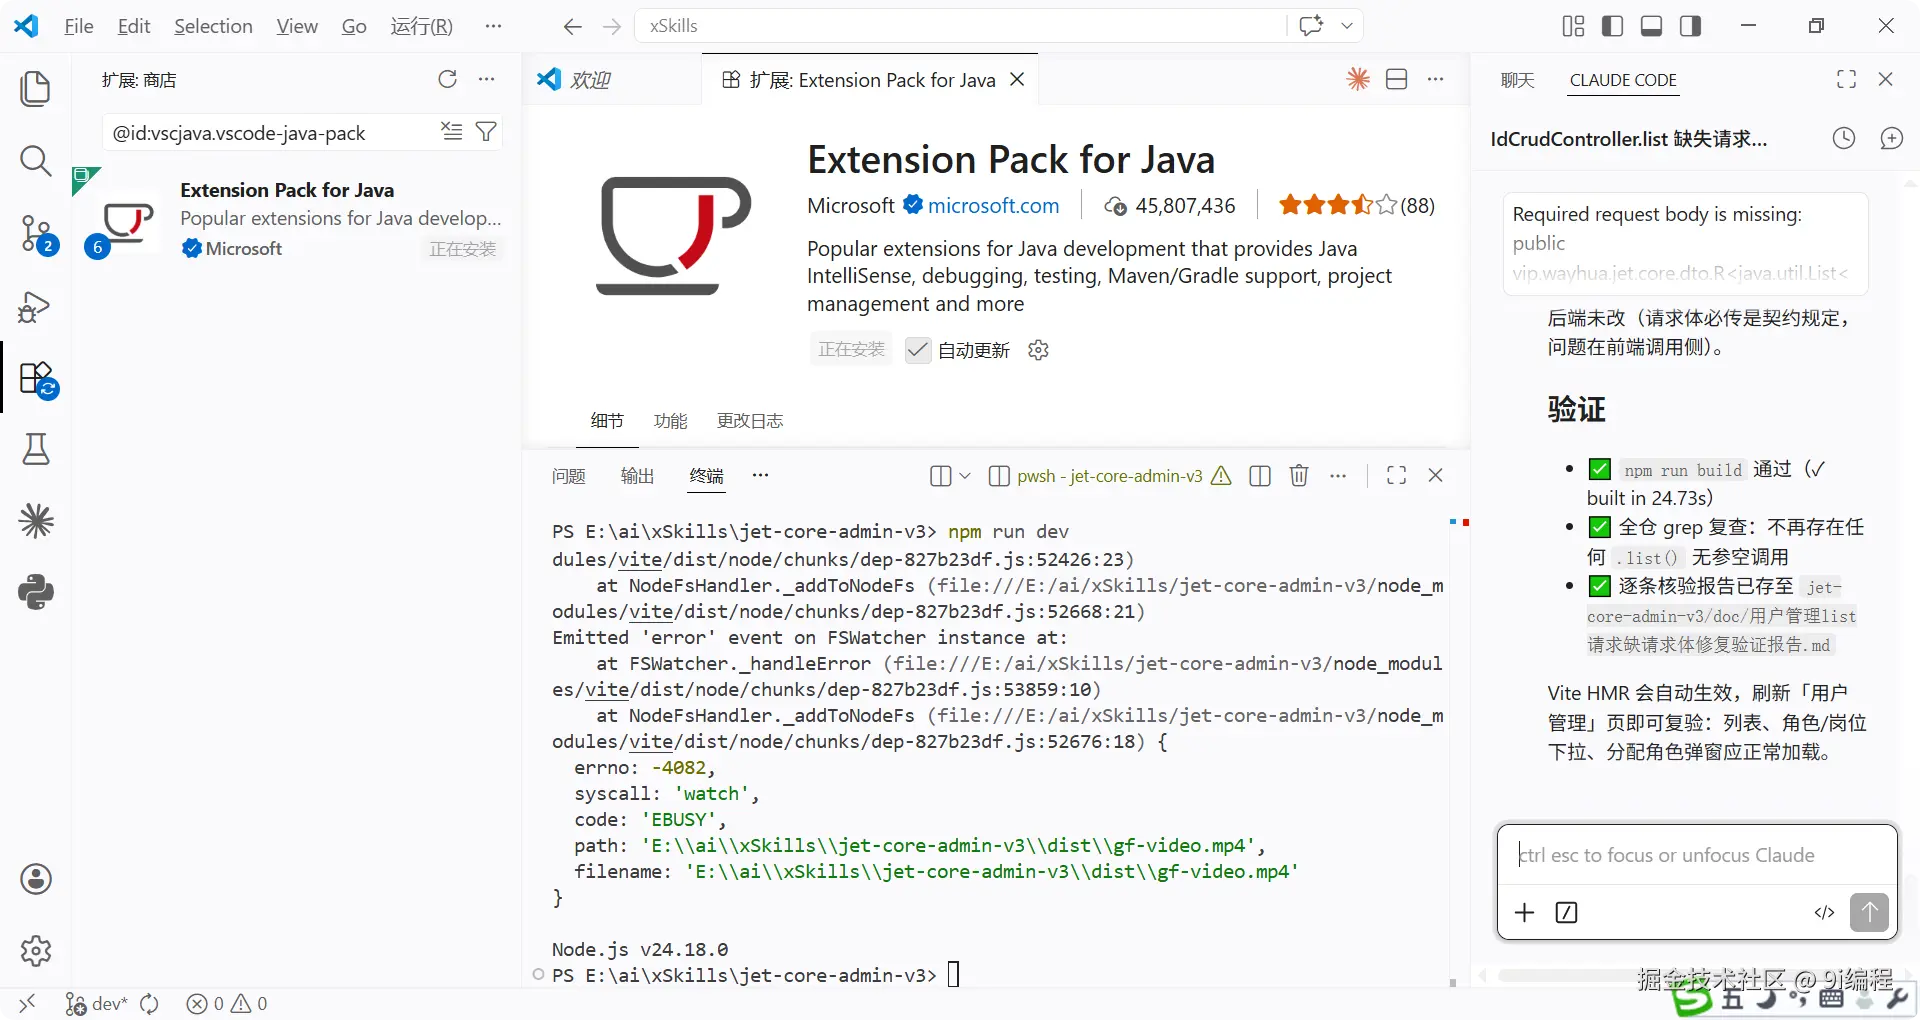The width and height of the screenshot is (1920, 1020).
Task: Toggle secondary side bar visibility
Action: pos(1691,26)
